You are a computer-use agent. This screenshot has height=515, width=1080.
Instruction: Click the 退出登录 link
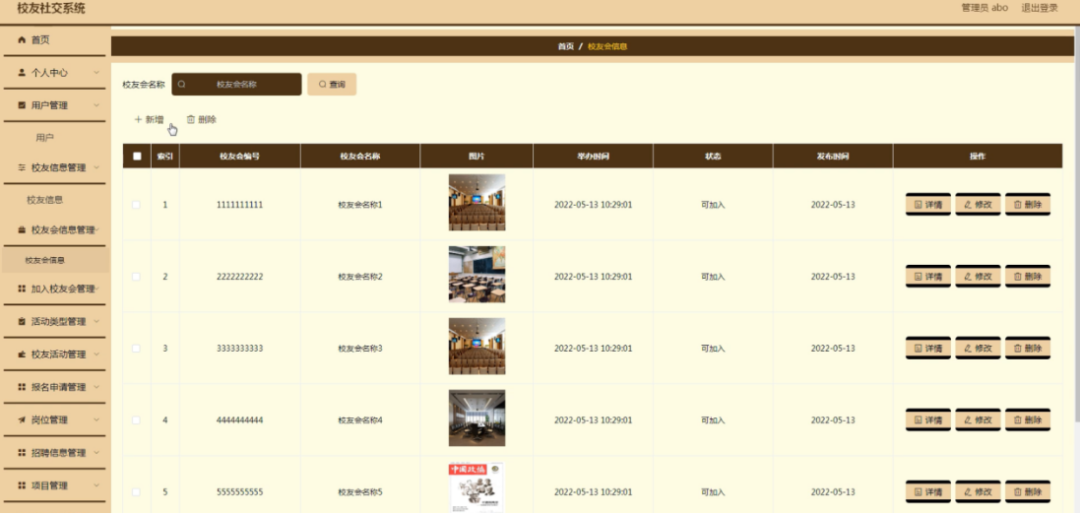tap(1039, 8)
